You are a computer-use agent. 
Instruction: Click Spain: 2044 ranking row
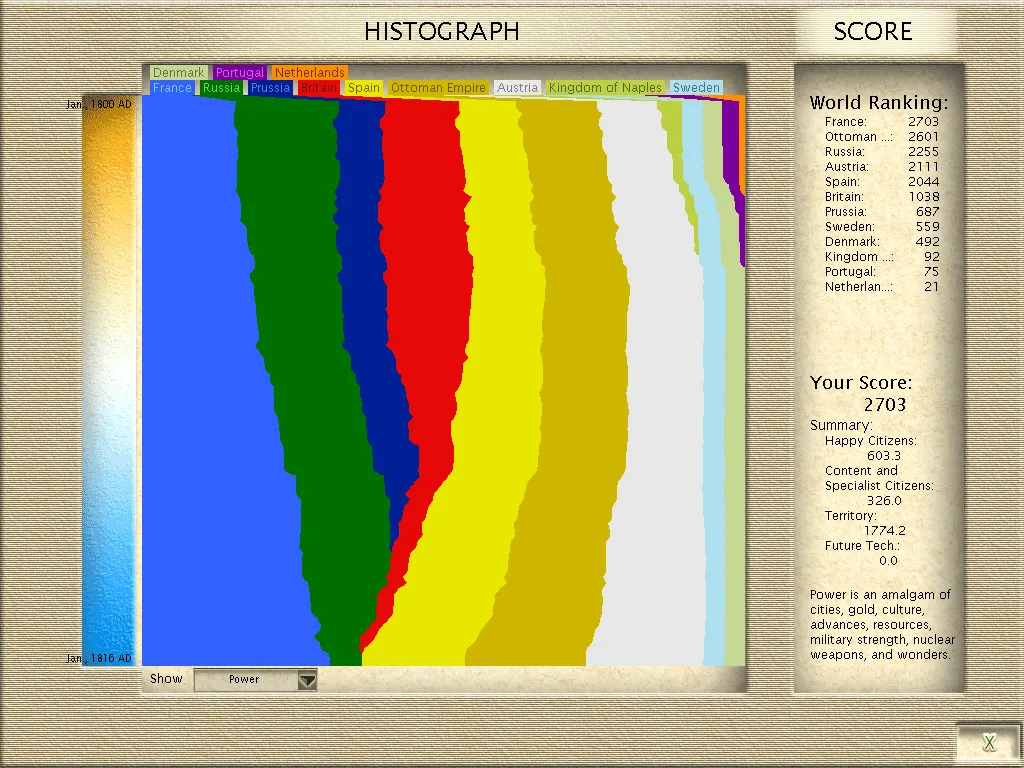coord(882,182)
